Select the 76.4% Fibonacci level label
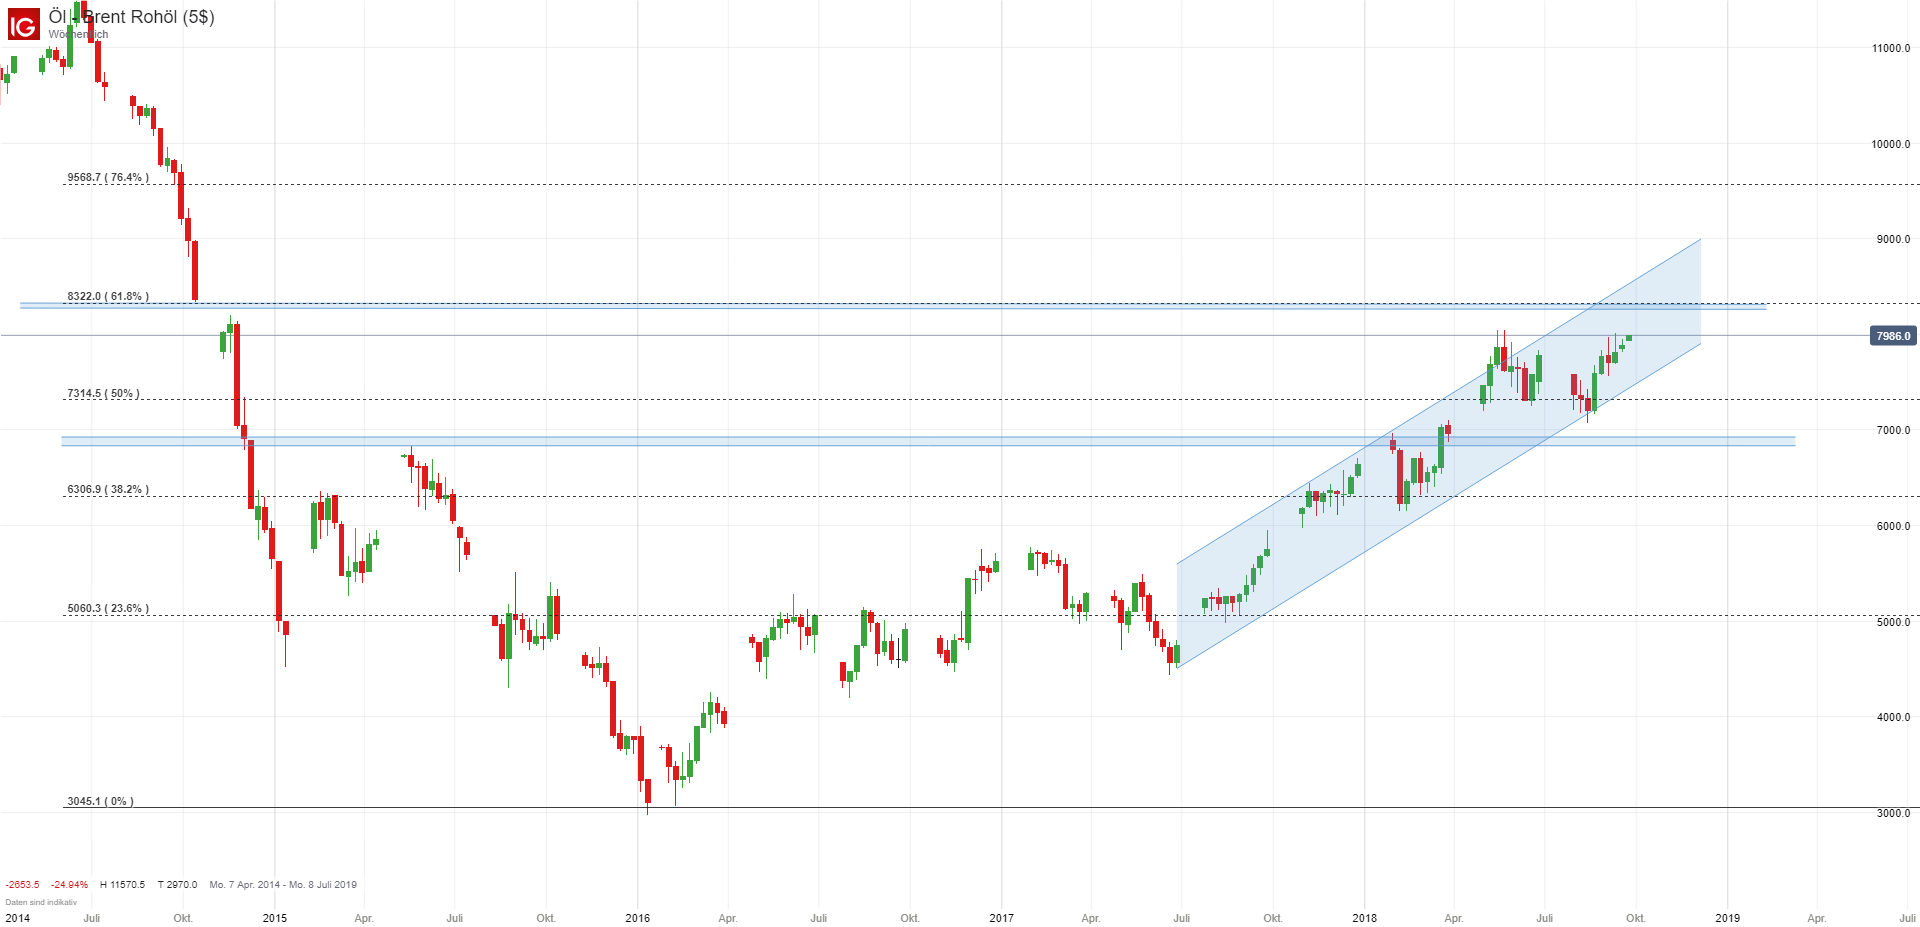The height and width of the screenshot is (927, 1920). click(x=108, y=178)
